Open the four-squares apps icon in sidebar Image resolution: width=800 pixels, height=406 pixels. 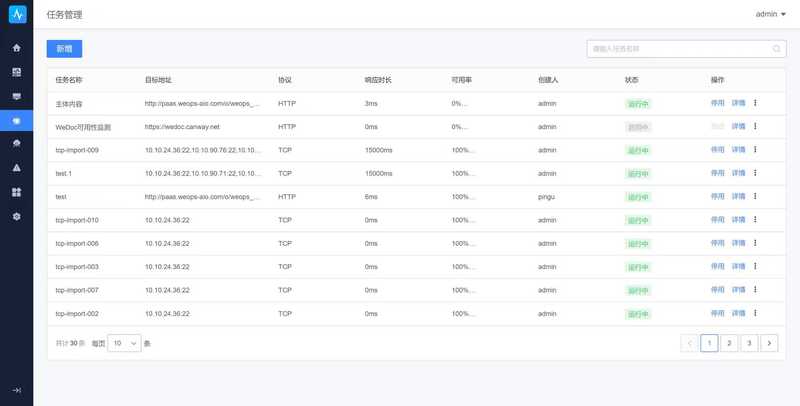(x=16, y=192)
